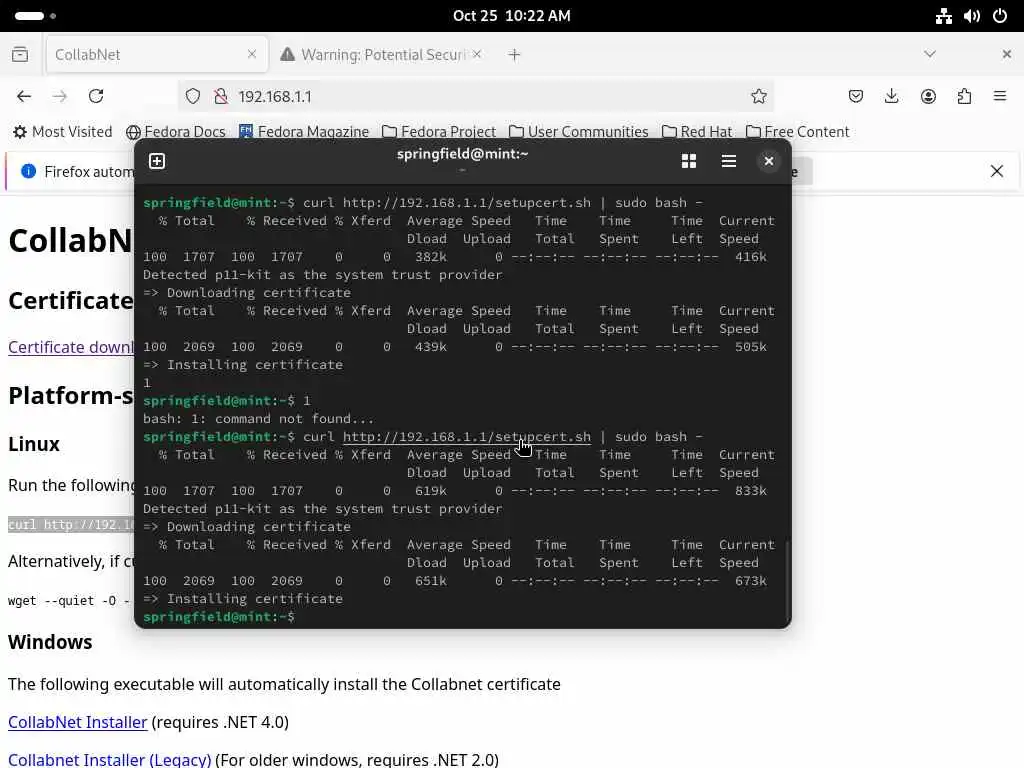
Task: Open Most Visited bookmarks
Action: [63, 132]
